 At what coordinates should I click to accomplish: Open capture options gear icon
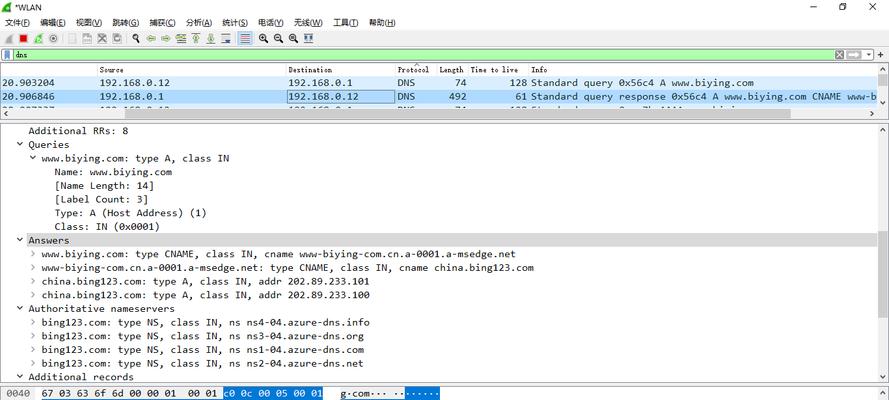click(x=53, y=39)
